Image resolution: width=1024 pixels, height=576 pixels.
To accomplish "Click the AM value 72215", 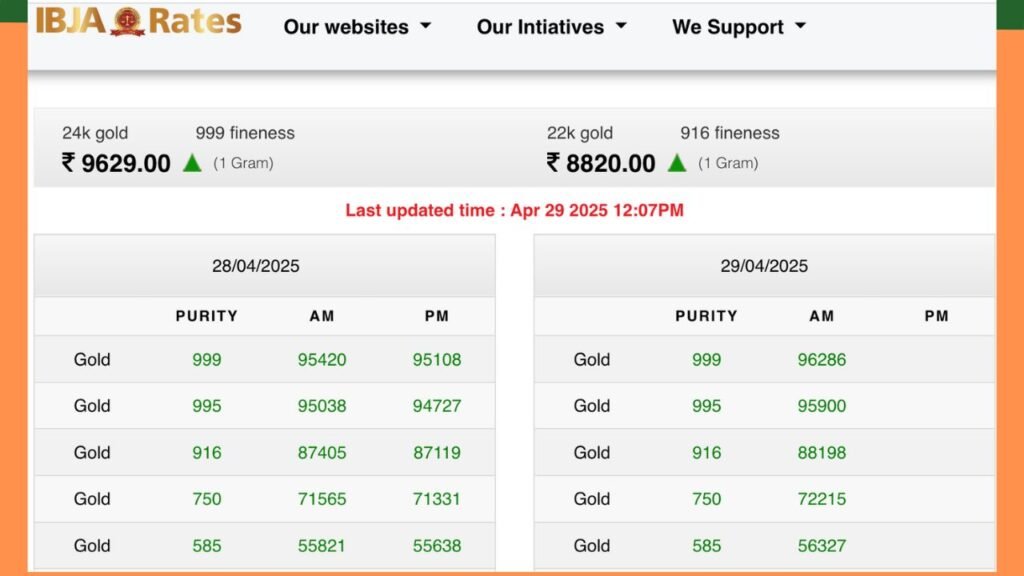I will click(822, 499).
